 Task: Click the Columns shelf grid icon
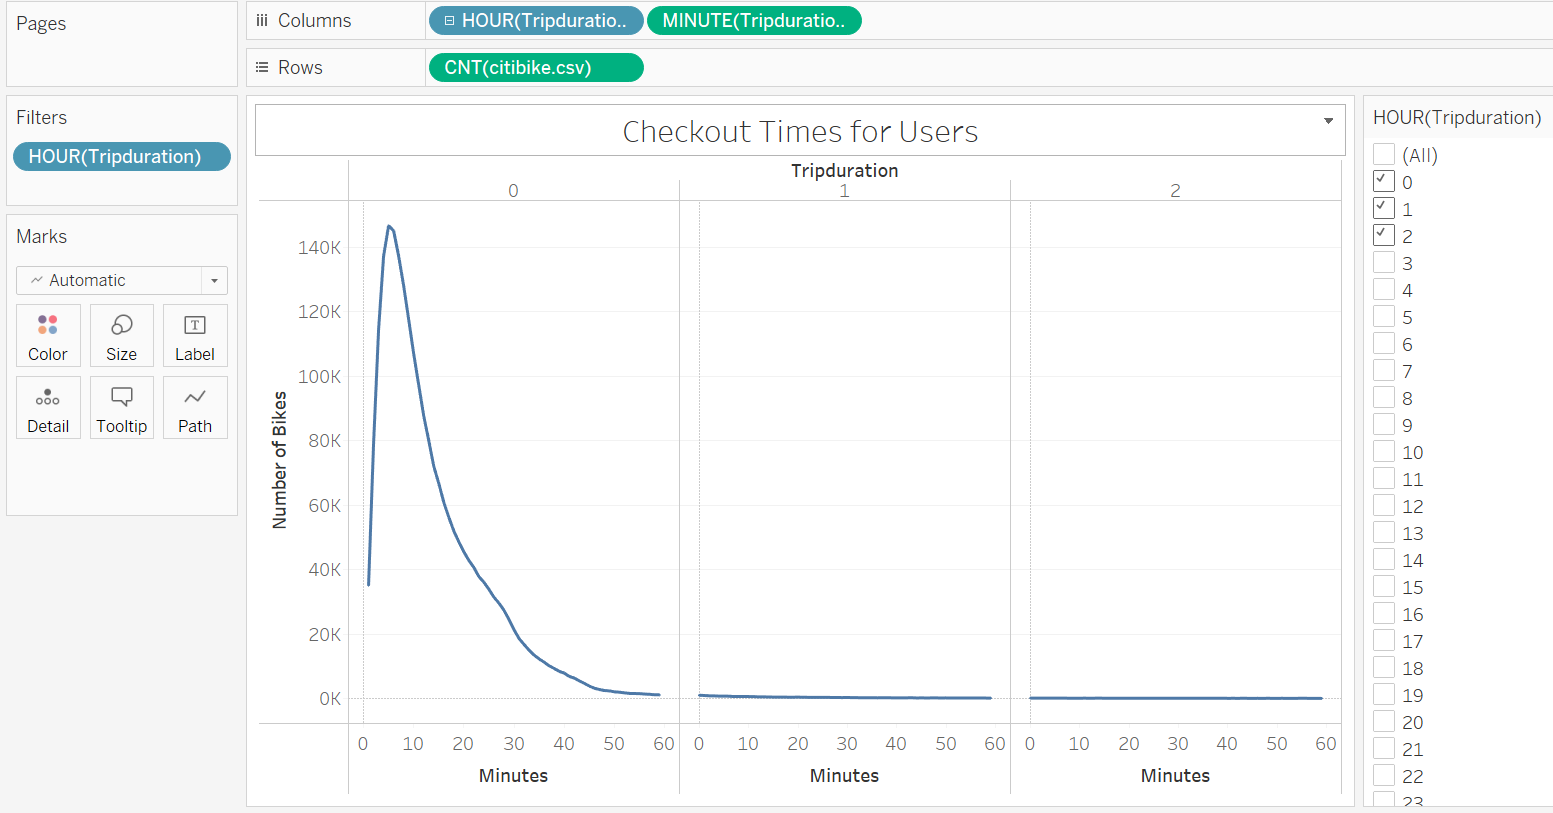point(262,20)
